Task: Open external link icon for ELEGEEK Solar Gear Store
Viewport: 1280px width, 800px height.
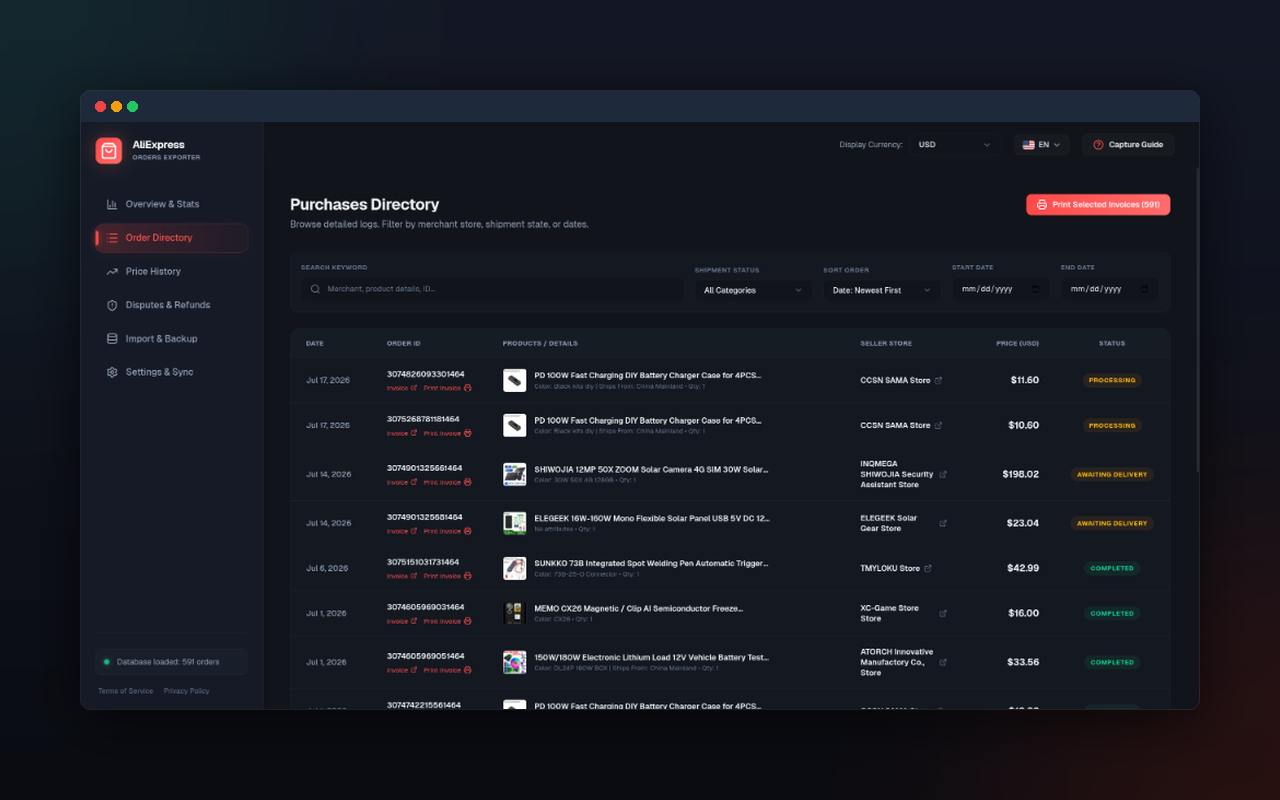Action: click(943, 523)
